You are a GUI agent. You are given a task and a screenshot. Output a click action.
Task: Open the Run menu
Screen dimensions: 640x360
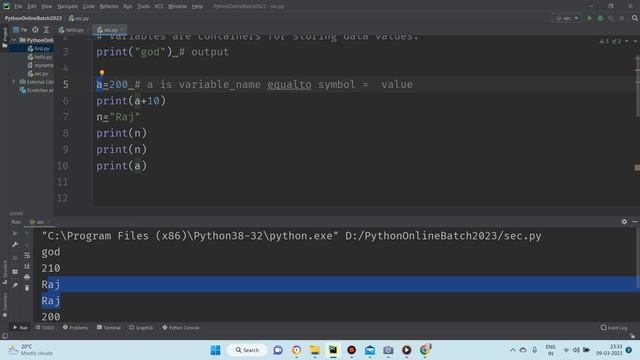coord(128,7)
